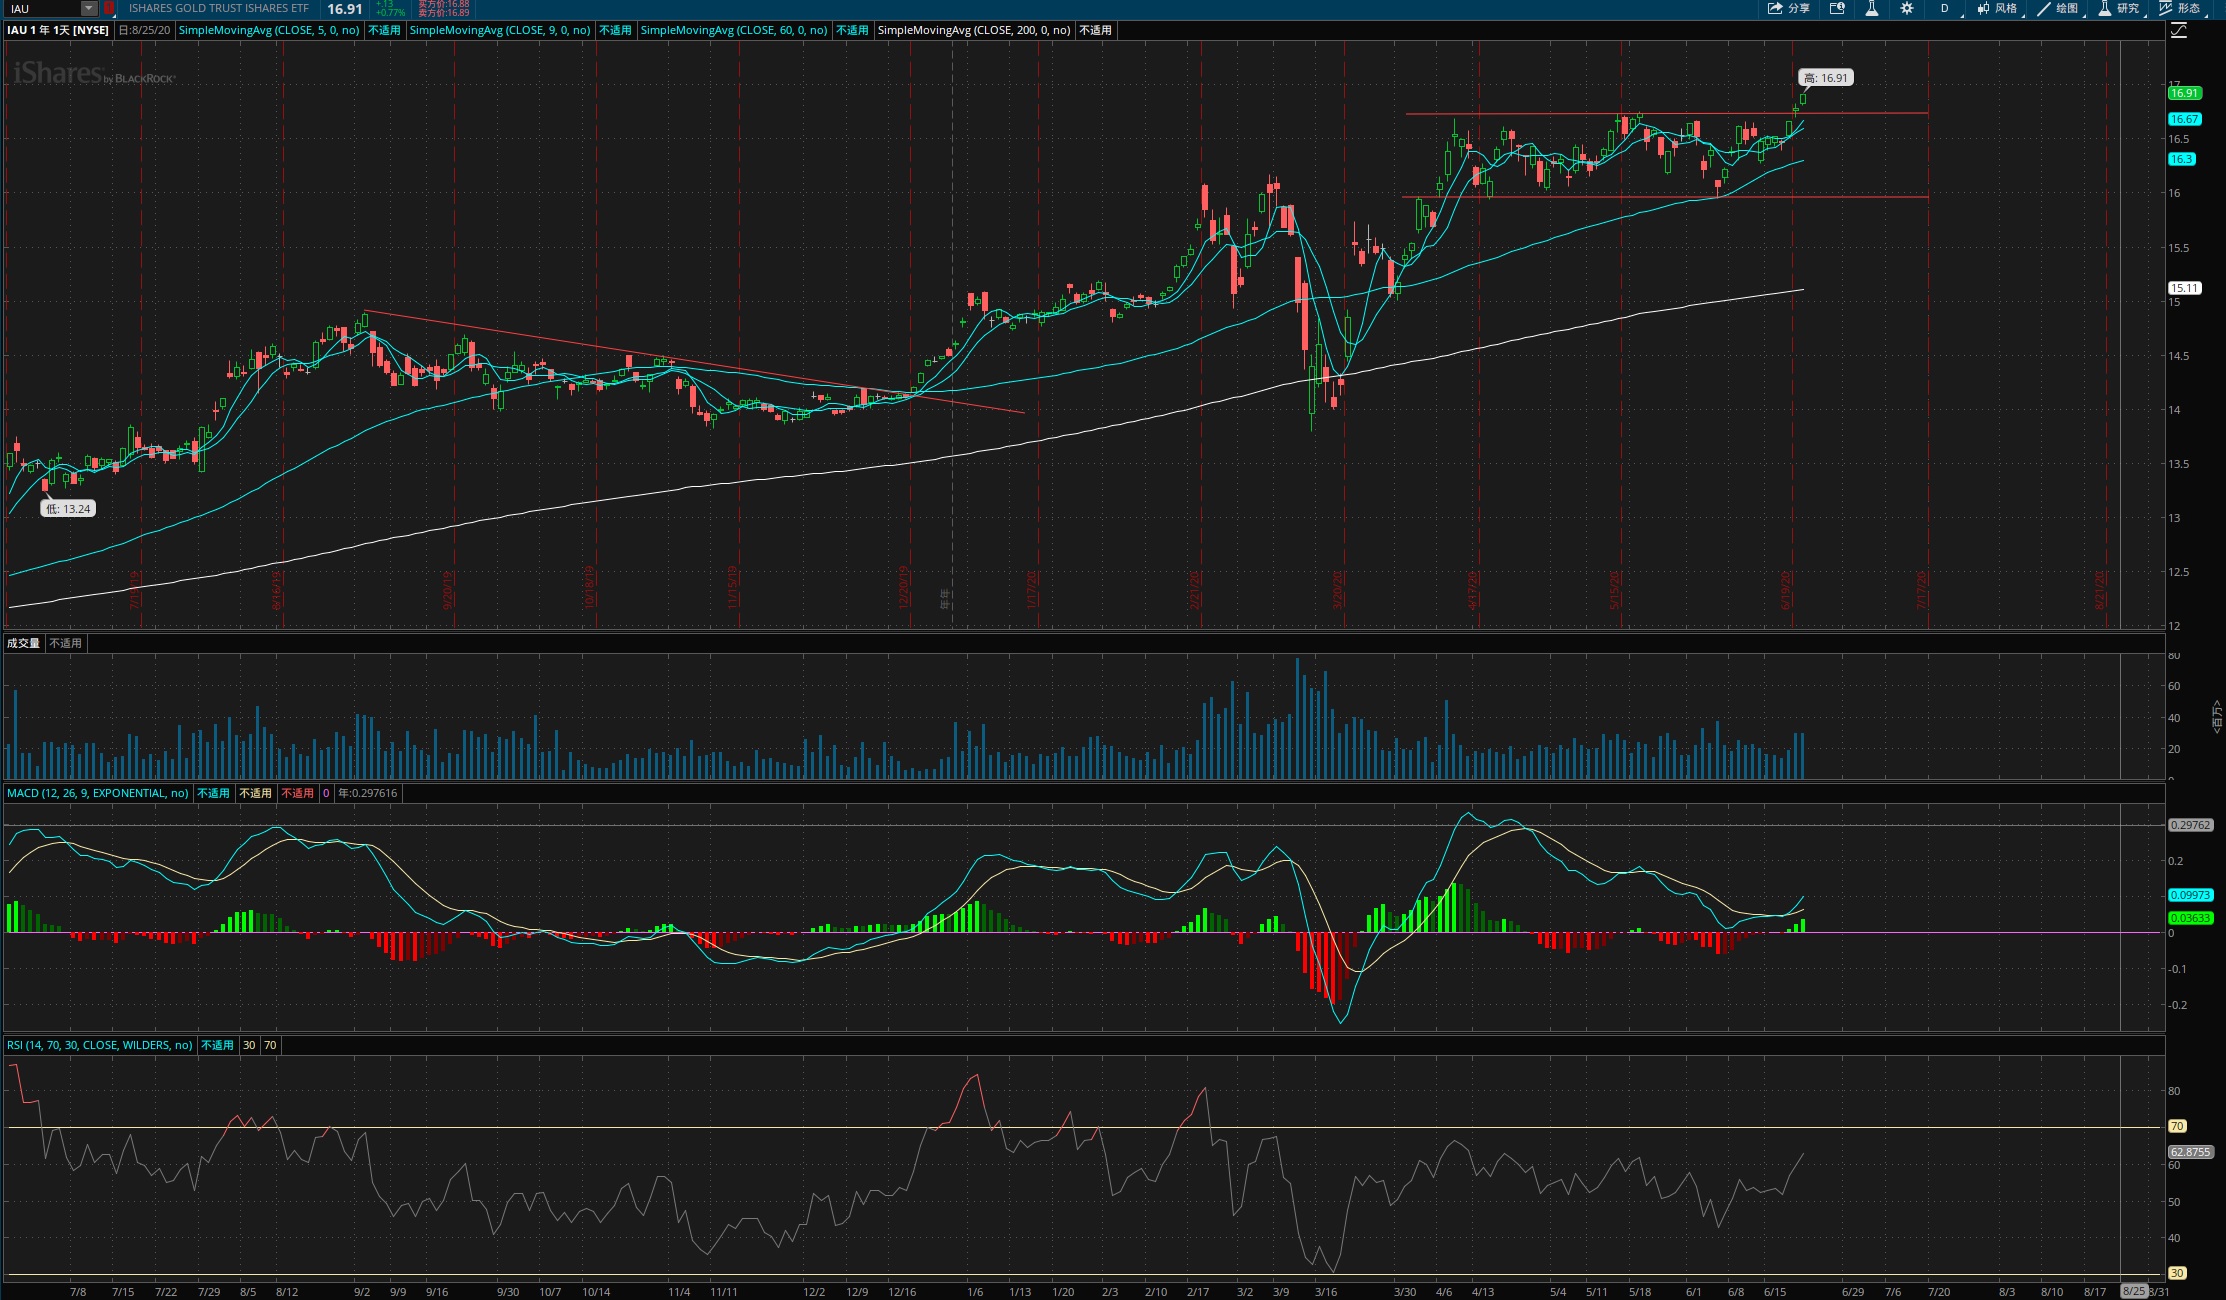Click the 0.09973 MACD value axis tag

click(x=2190, y=895)
